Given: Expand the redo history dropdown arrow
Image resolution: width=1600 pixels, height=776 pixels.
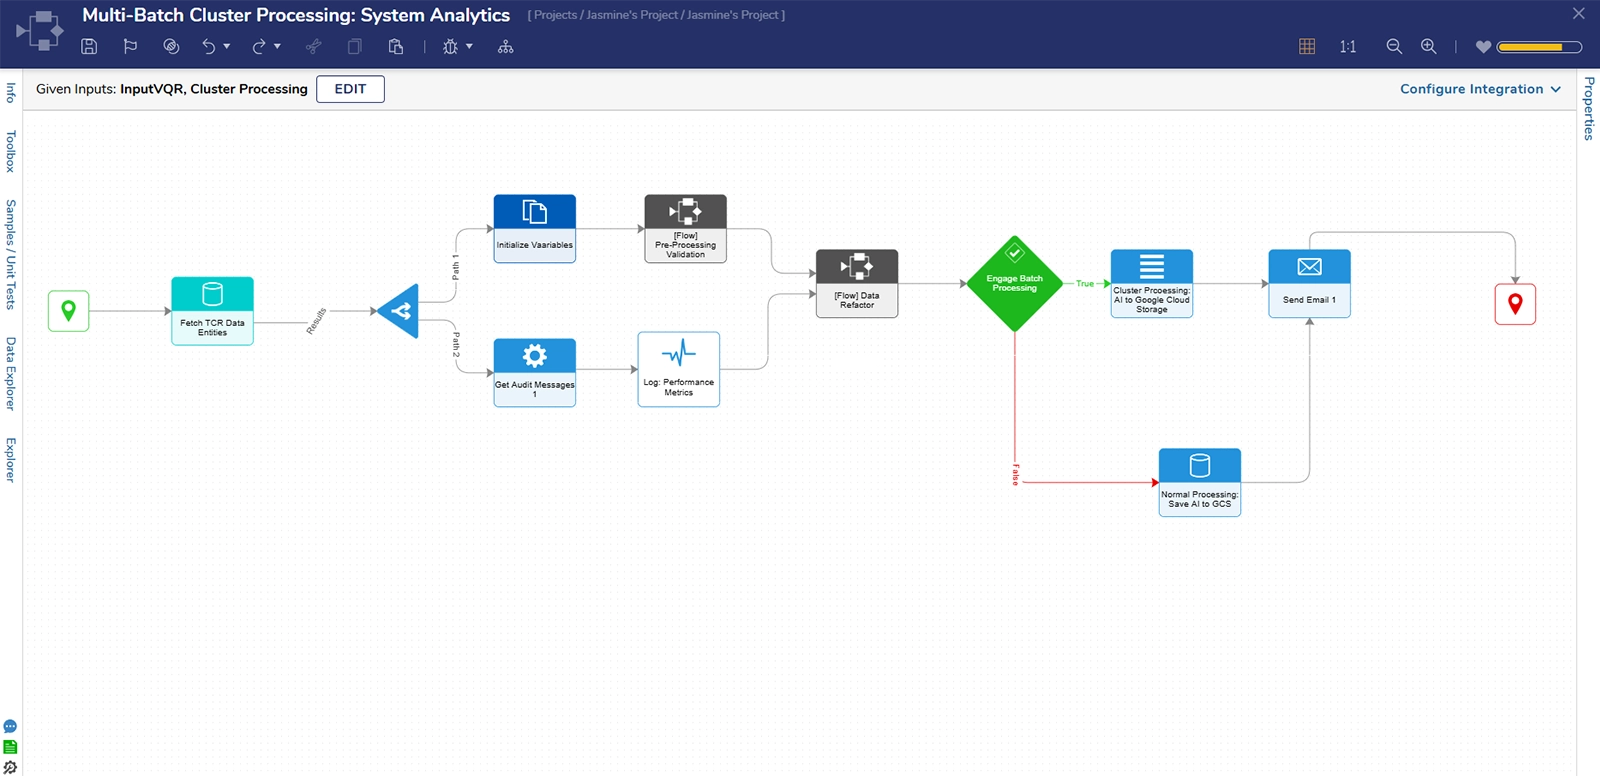Looking at the screenshot, I should 277,46.
